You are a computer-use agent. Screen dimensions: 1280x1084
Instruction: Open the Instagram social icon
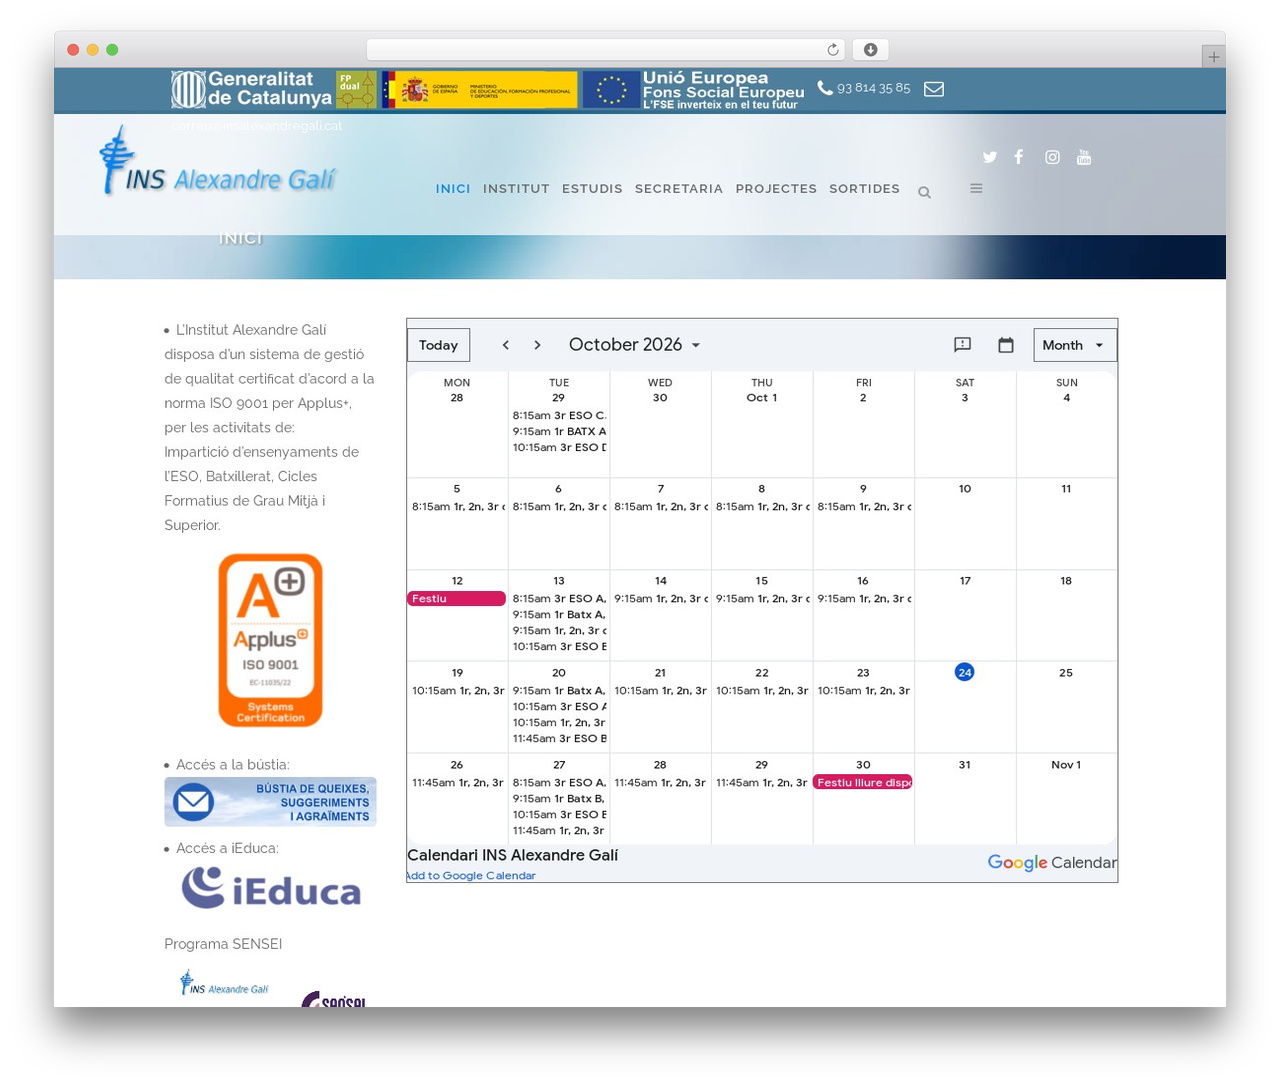pos(1052,157)
